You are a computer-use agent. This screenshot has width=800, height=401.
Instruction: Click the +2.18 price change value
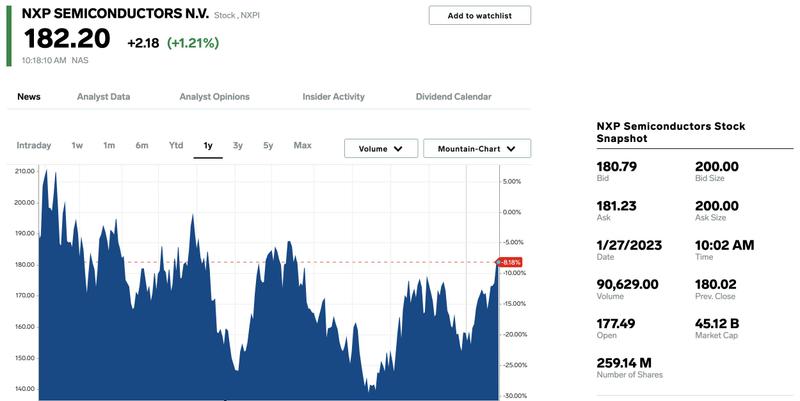(143, 43)
